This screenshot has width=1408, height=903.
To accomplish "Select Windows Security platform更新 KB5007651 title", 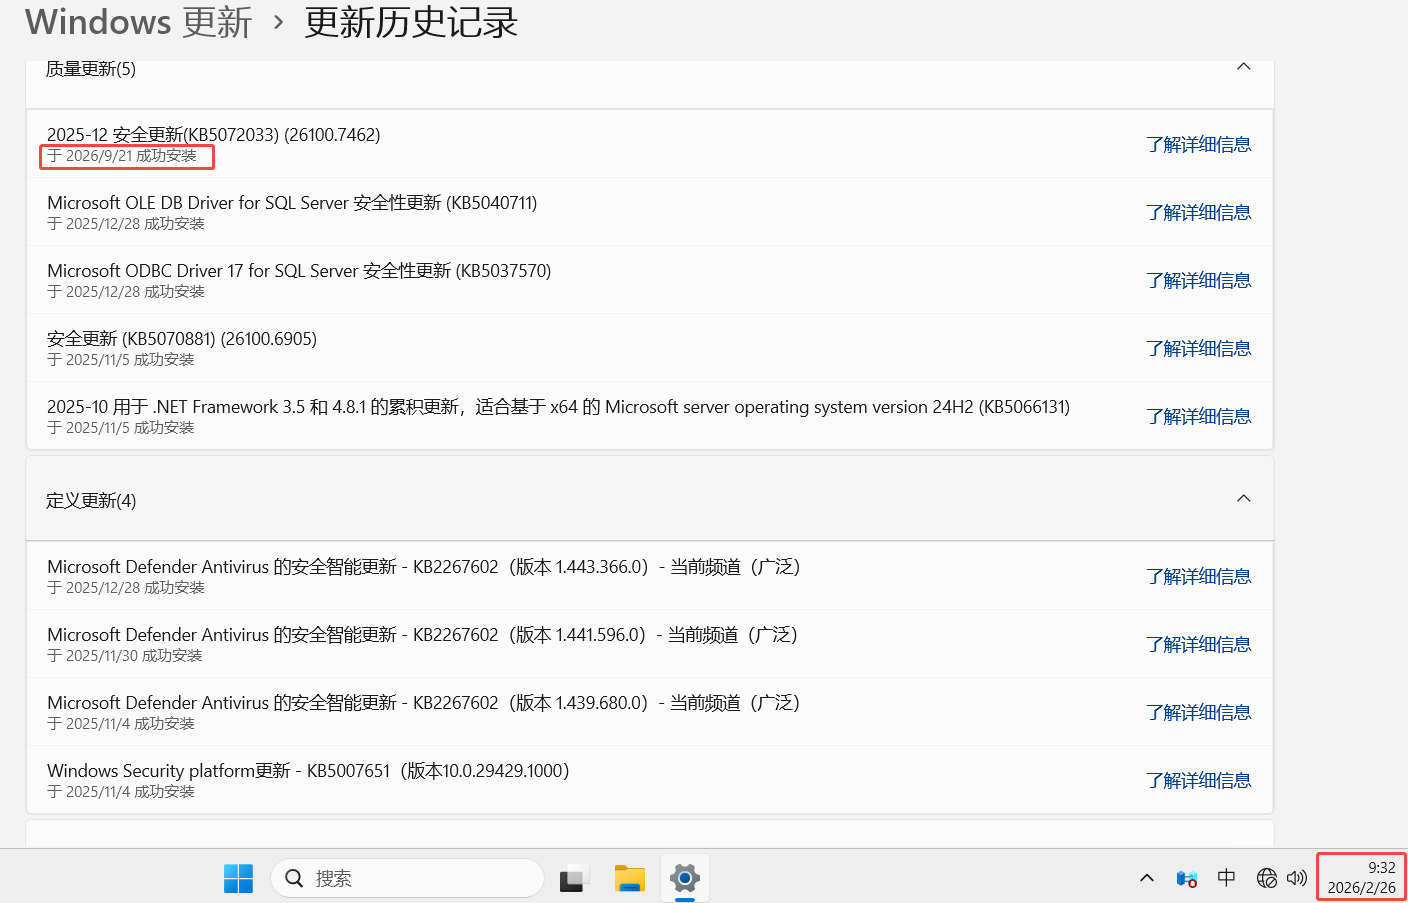I will (308, 771).
